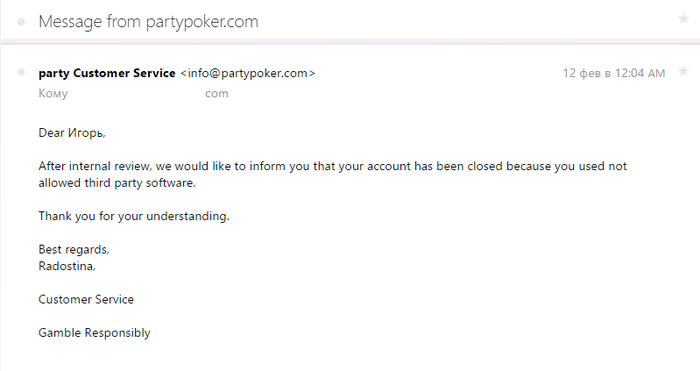The height and width of the screenshot is (371, 700).
Task: Click the "Gamble Responsibly" footer text
Action: (x=94, y=333)
